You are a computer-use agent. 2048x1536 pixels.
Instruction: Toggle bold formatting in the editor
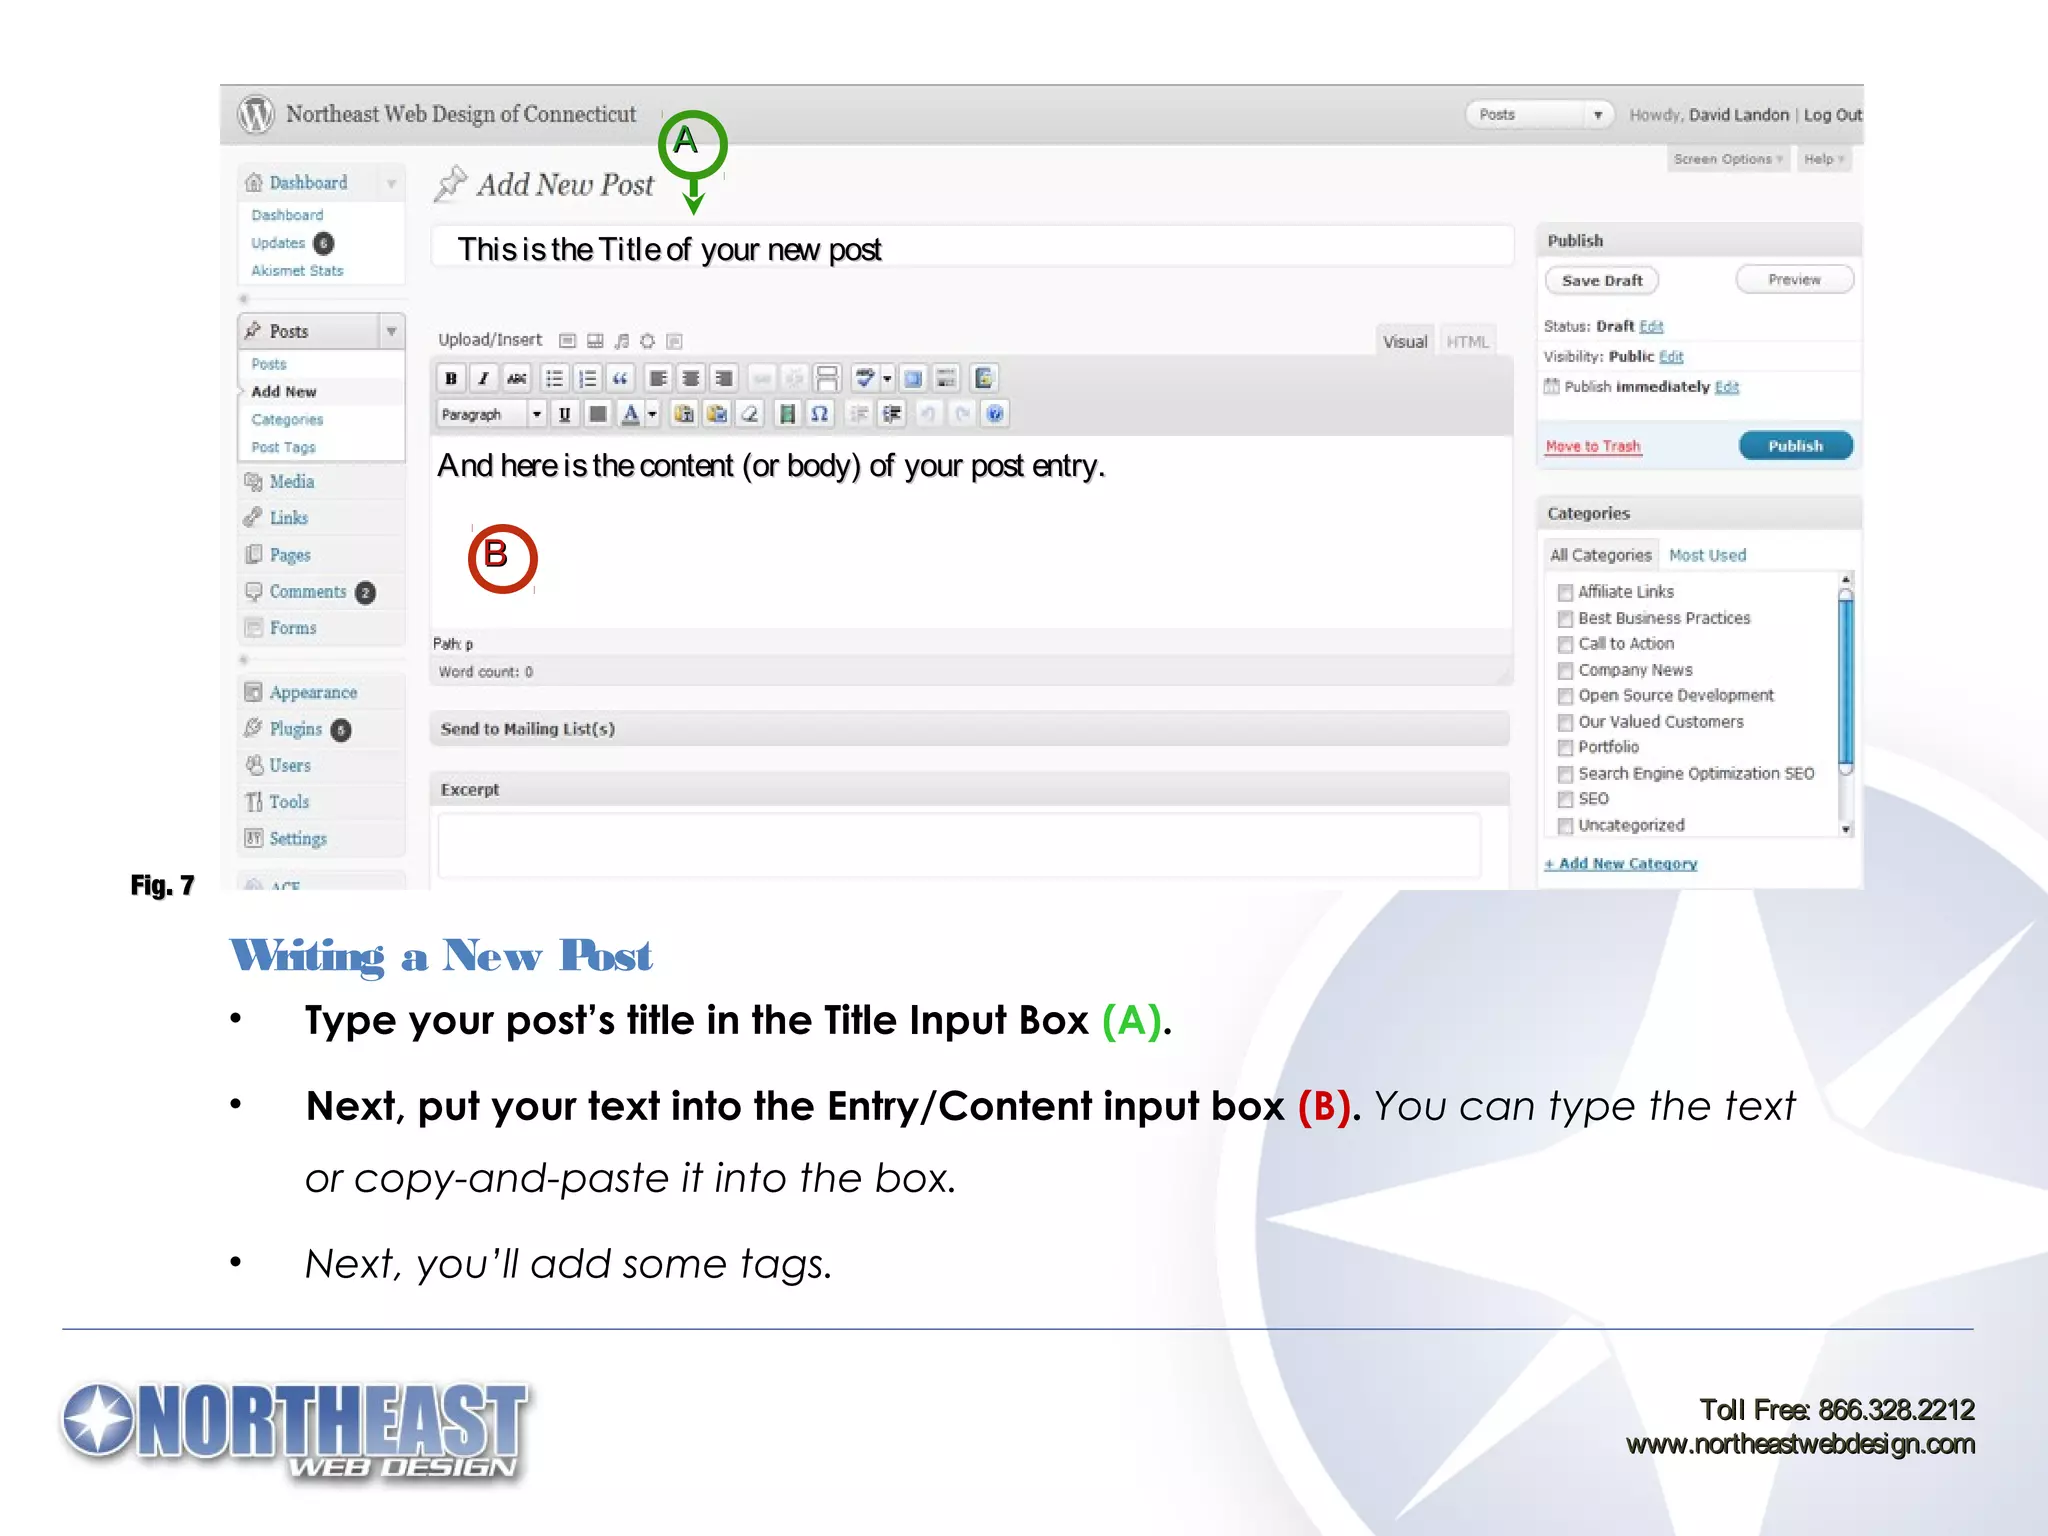click(451, 378)
